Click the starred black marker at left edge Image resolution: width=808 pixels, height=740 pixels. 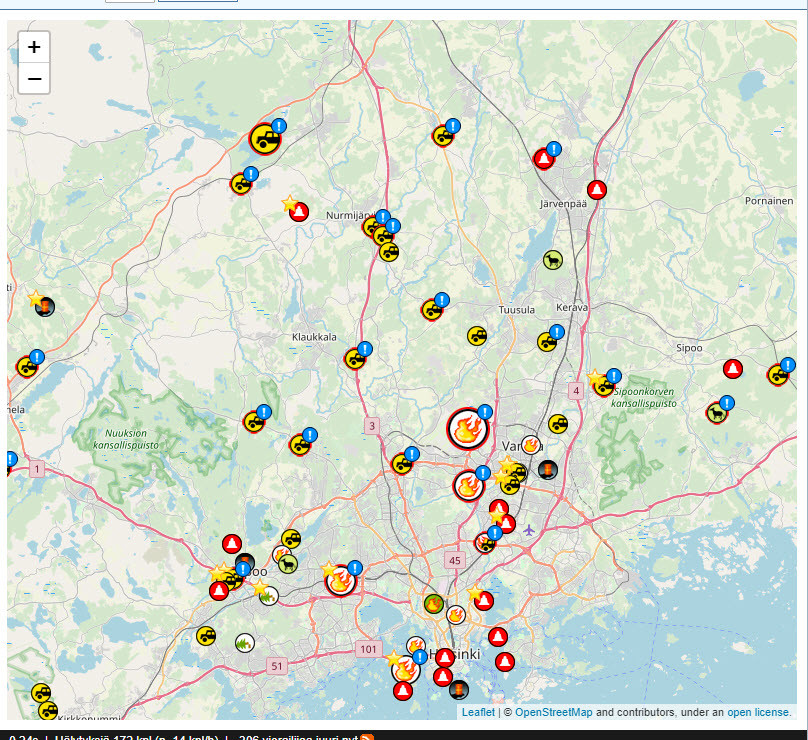45,306
